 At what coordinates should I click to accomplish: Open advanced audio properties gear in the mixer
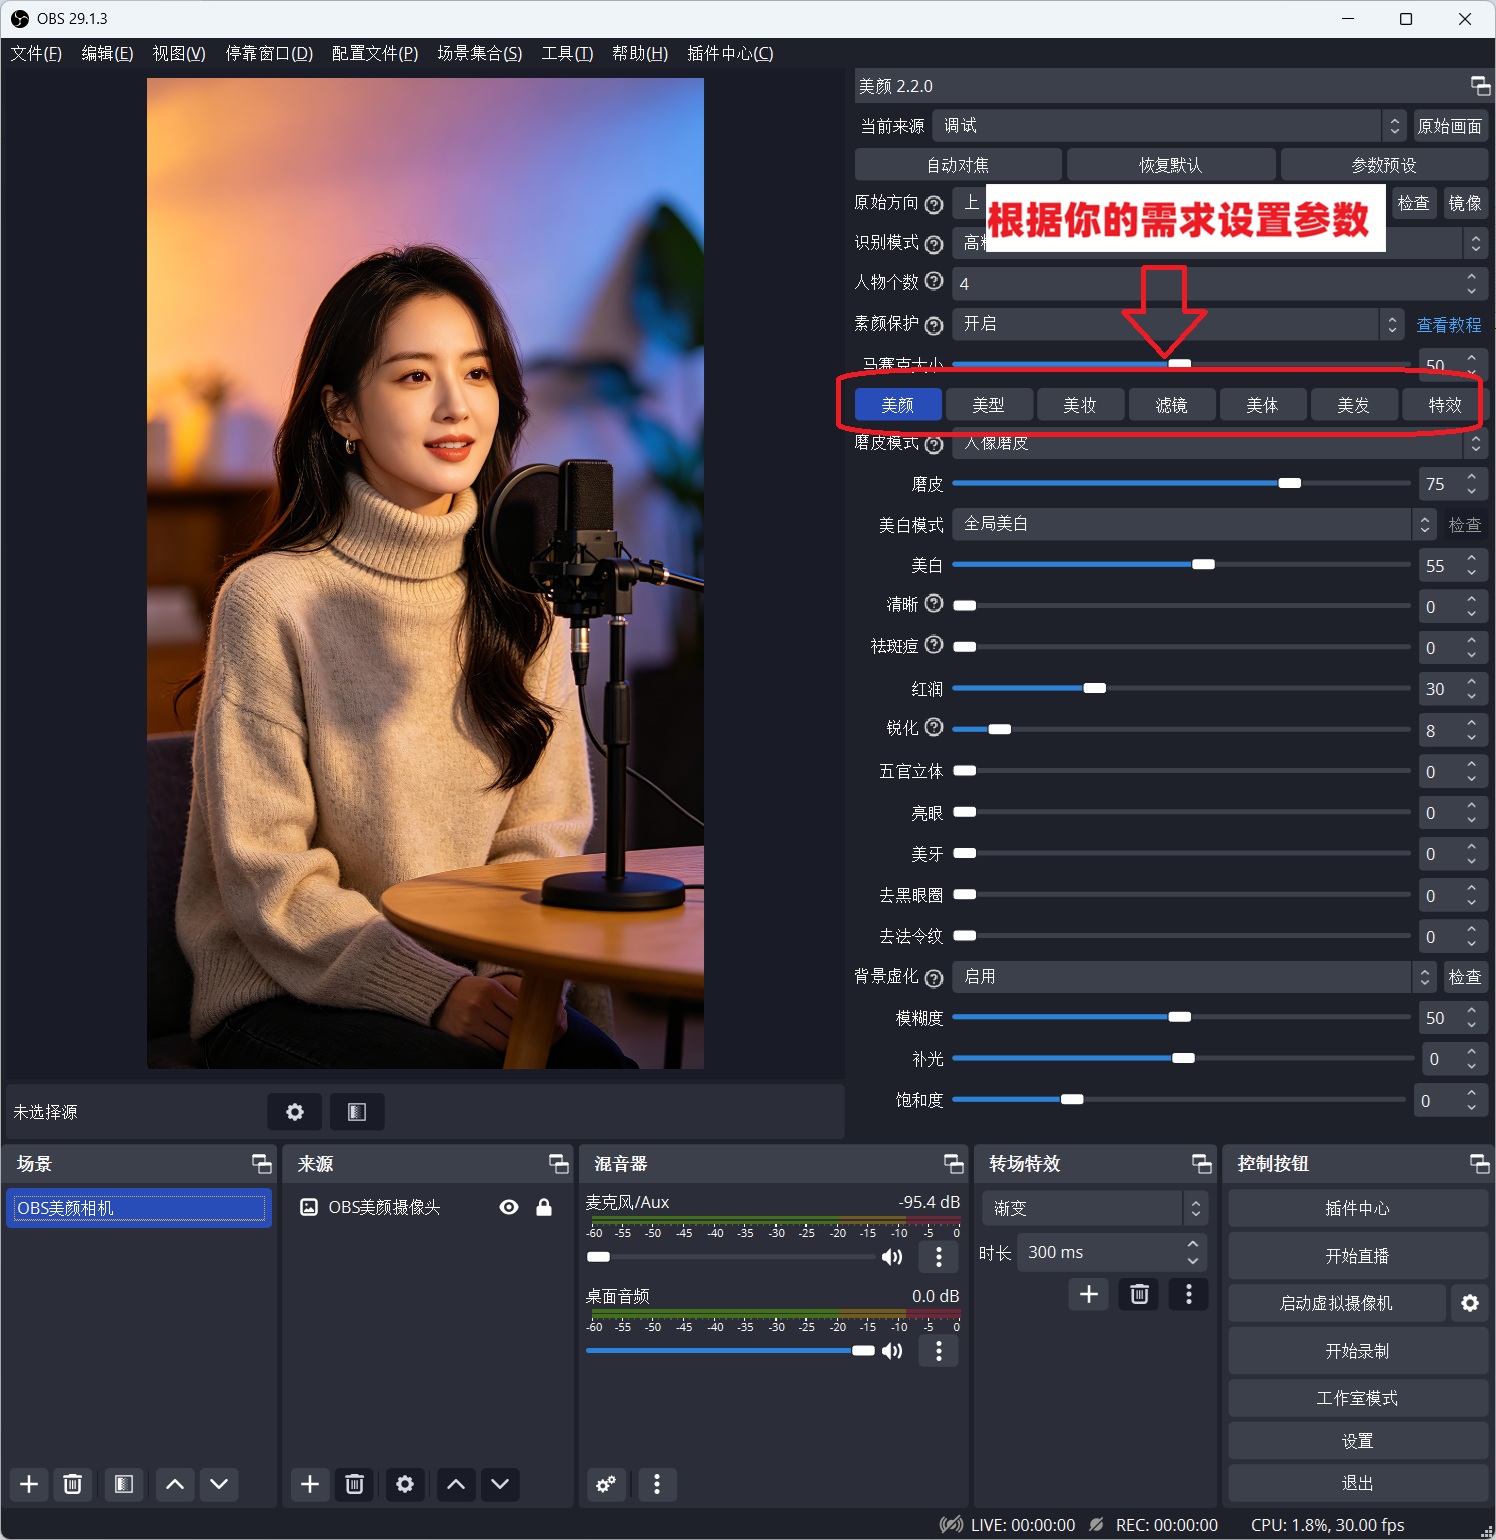point(605,1485)
